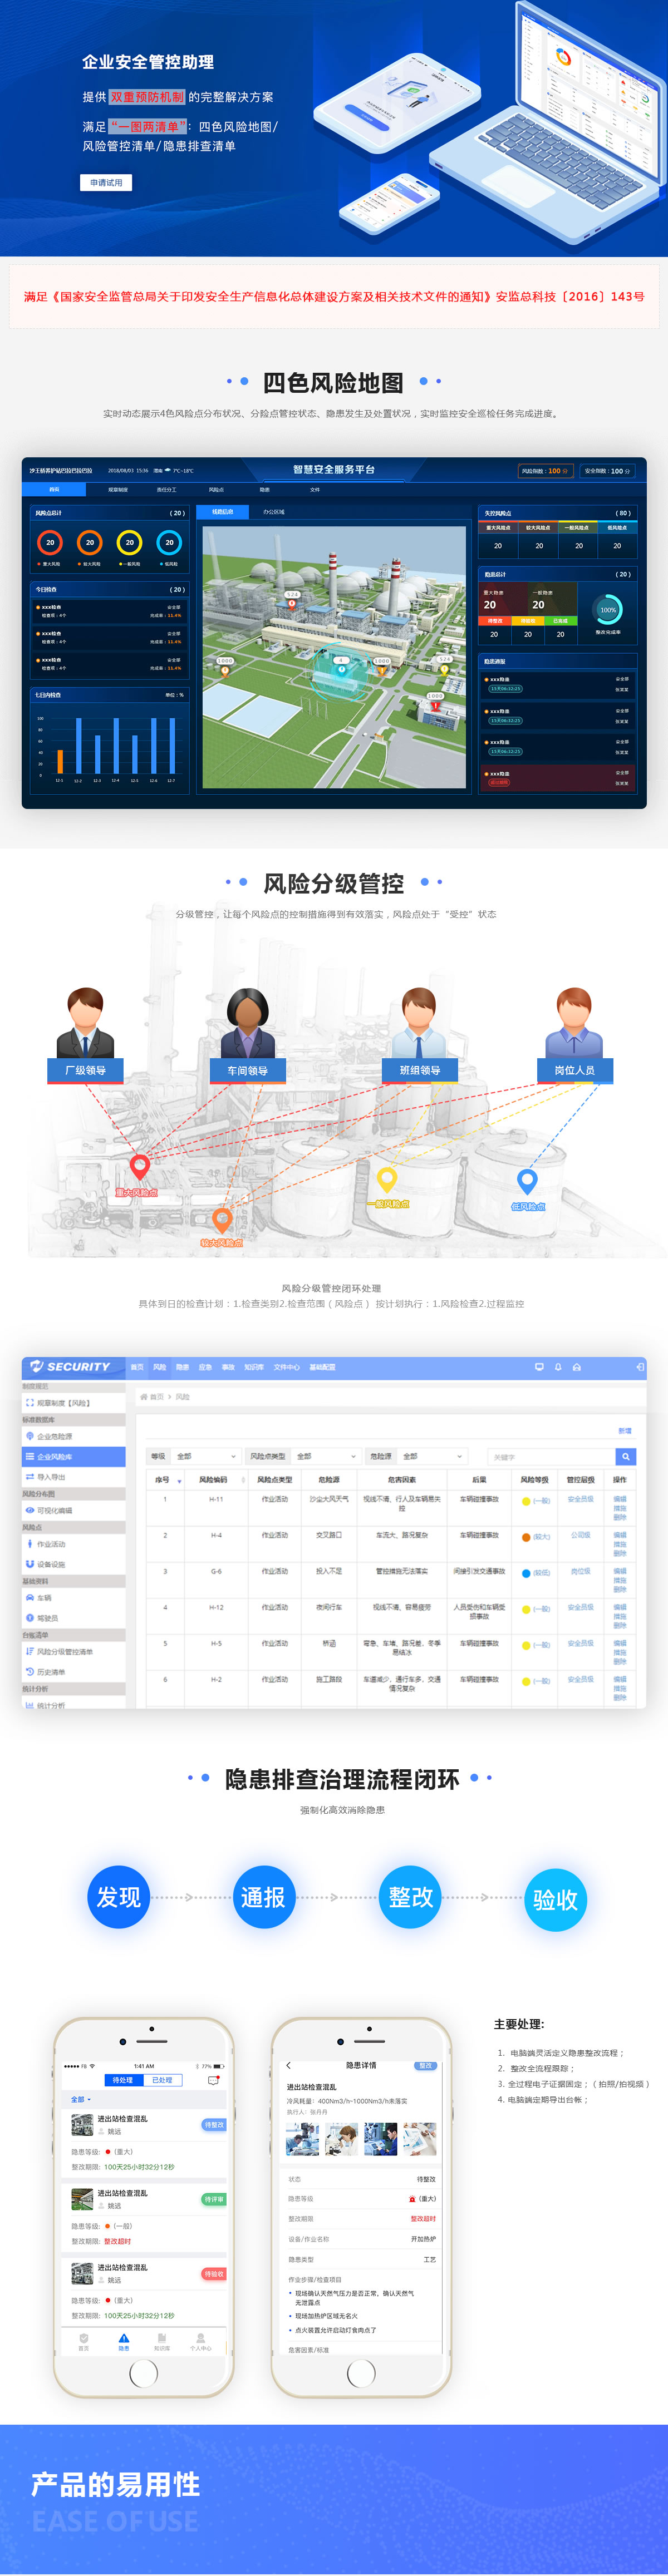Tap the back arrow on the 隐患详情 screen

click(289, 2065)
